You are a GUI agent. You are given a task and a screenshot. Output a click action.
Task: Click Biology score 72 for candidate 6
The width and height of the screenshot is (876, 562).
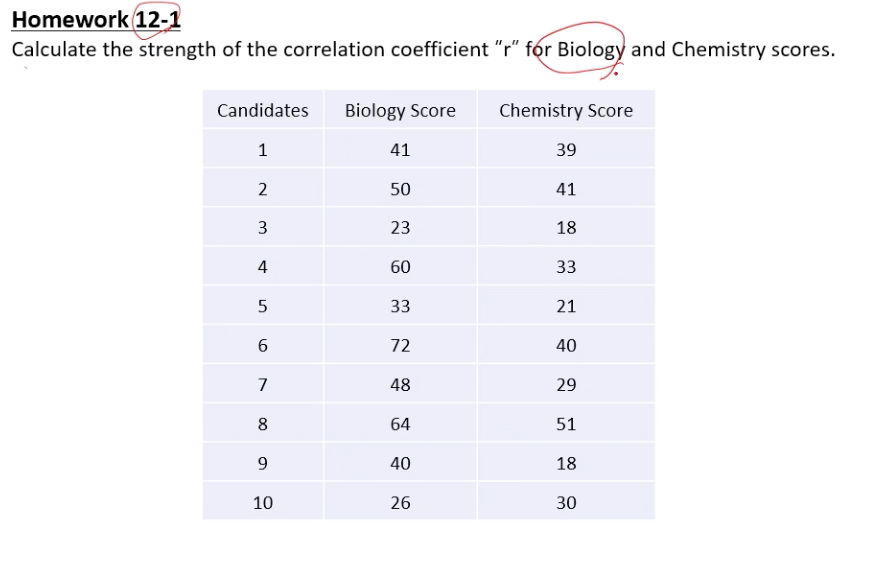coord(400,345)
